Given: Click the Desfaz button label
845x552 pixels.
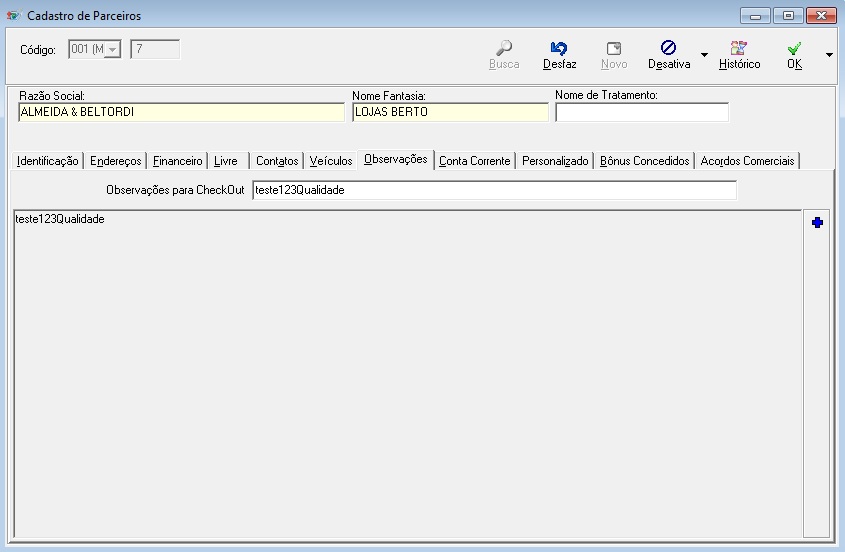Looking at the screenshot, I should pos(559,64).
